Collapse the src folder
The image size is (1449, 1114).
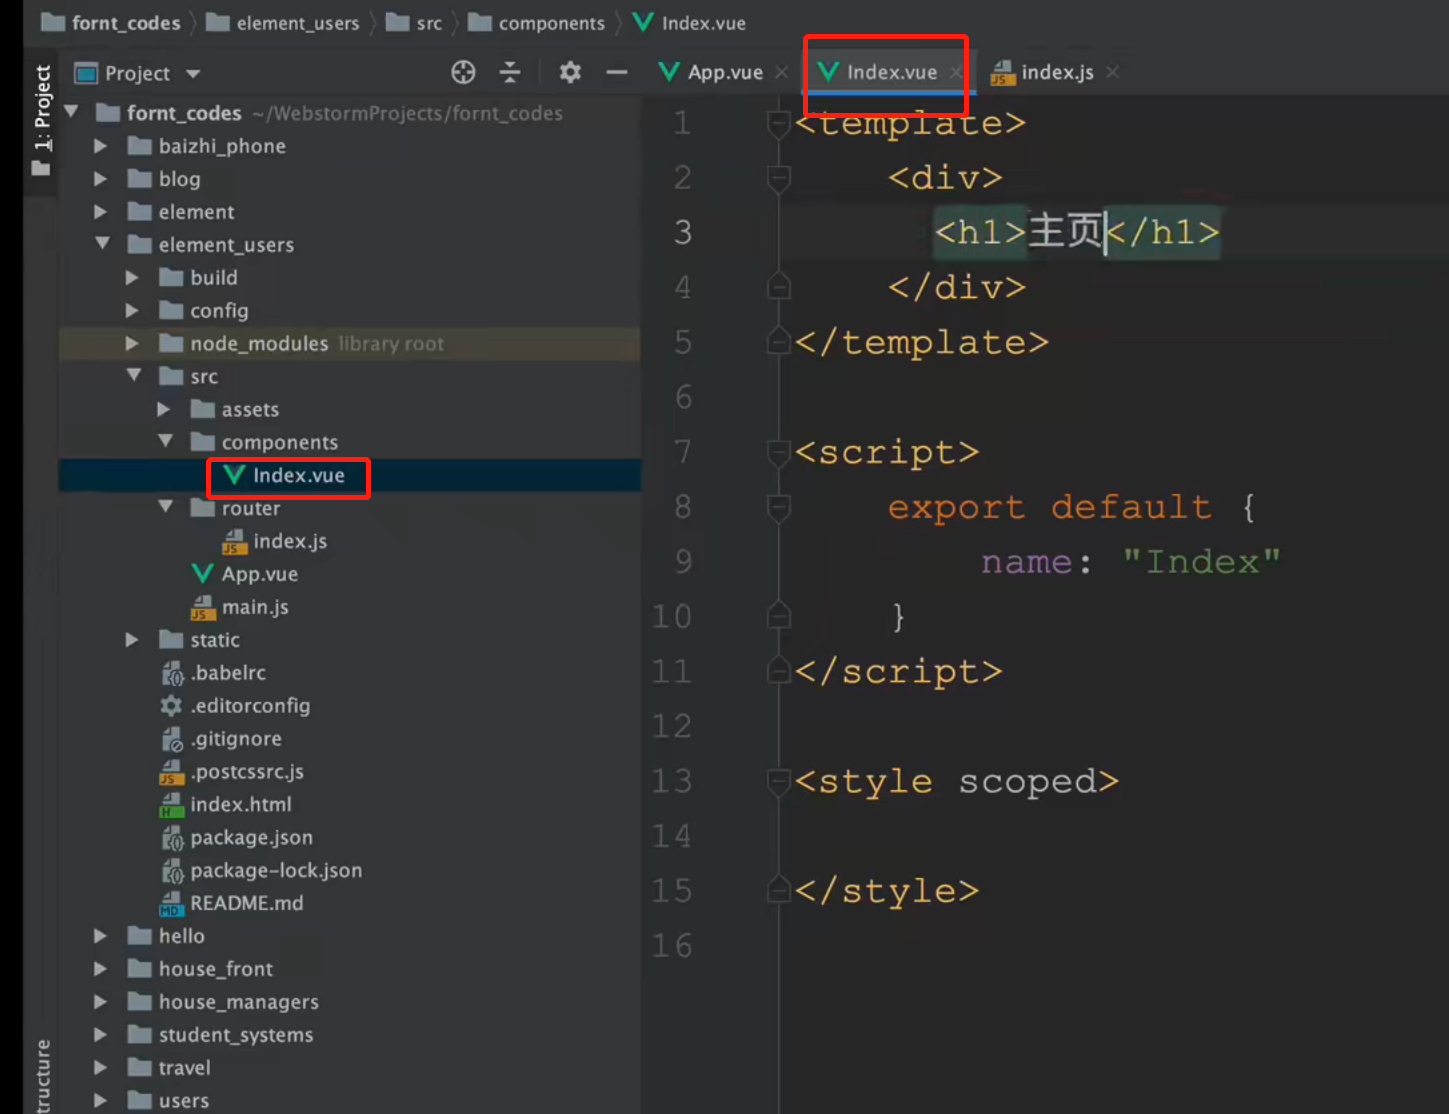click(x=134, y=376)
